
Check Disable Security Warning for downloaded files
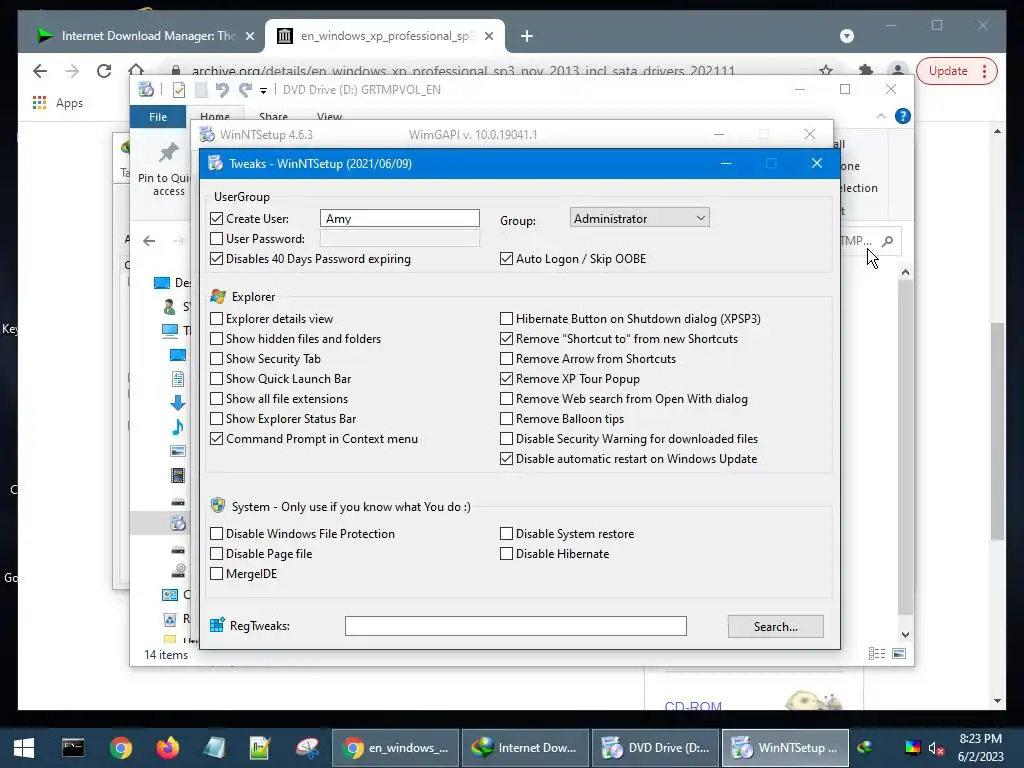(506, 439)
